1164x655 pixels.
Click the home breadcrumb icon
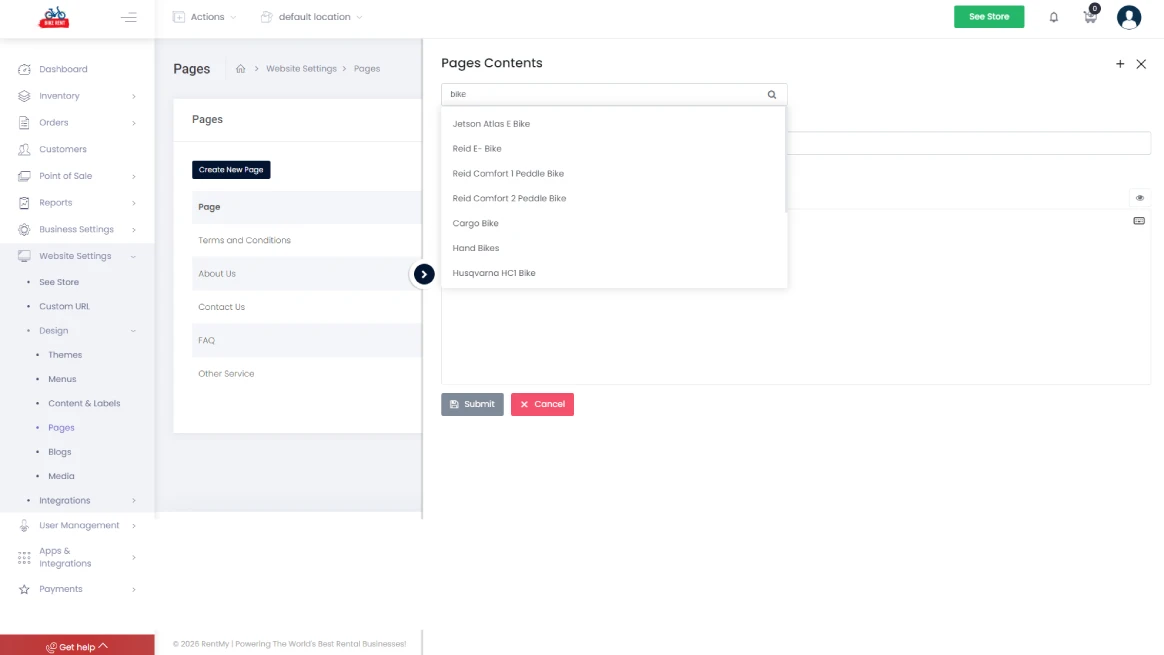click(x=239, y=68)
